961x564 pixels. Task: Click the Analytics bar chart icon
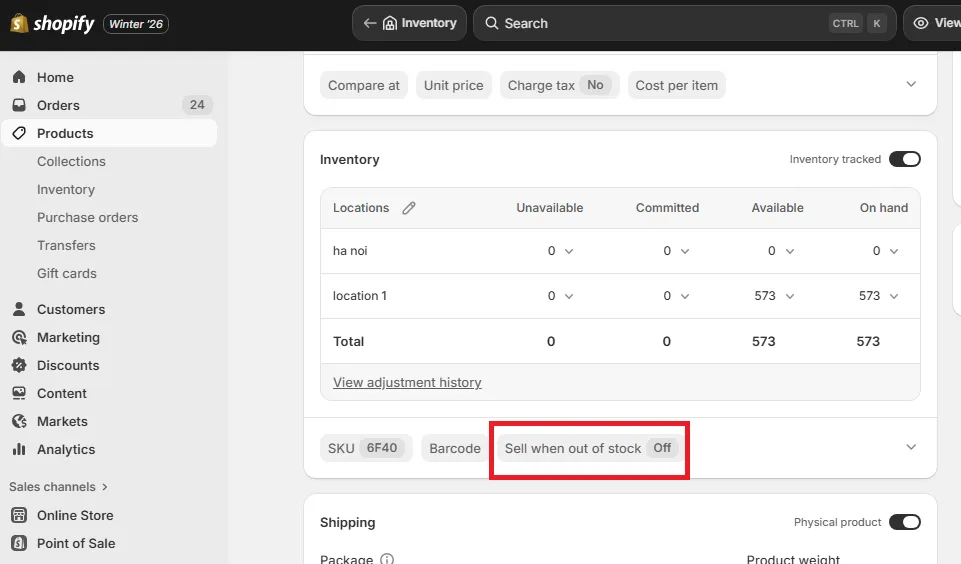[19, 449]
